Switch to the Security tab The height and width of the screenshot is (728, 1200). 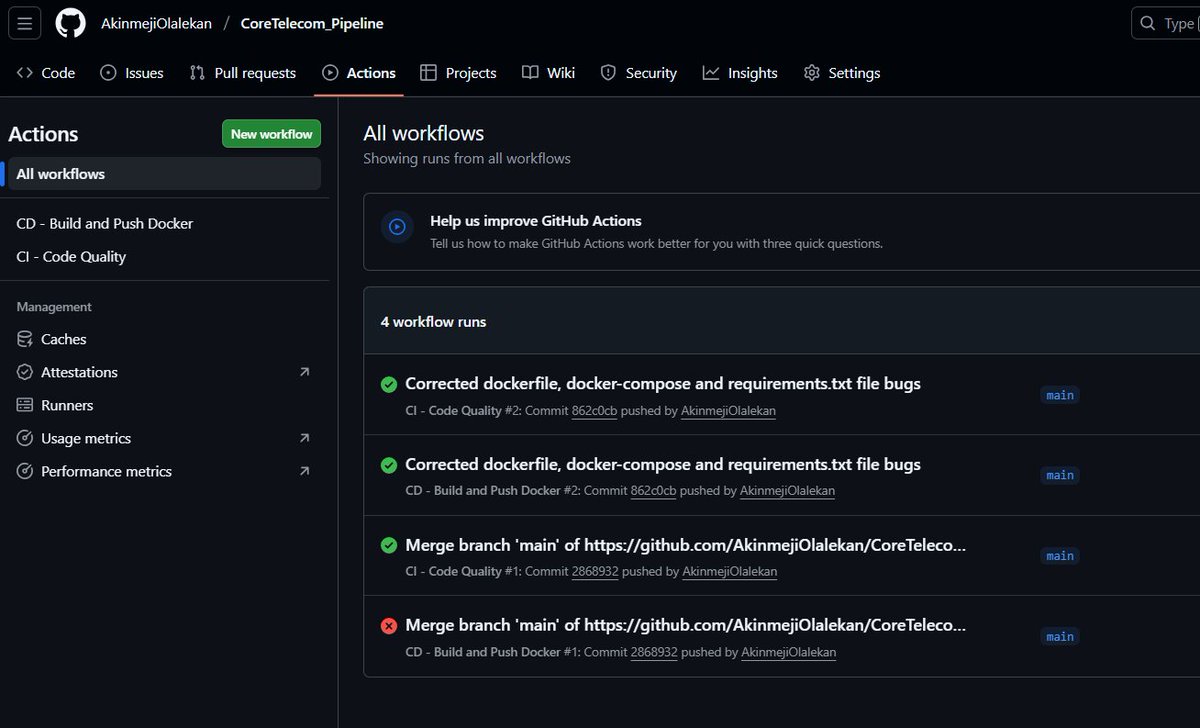click(638, 73)
